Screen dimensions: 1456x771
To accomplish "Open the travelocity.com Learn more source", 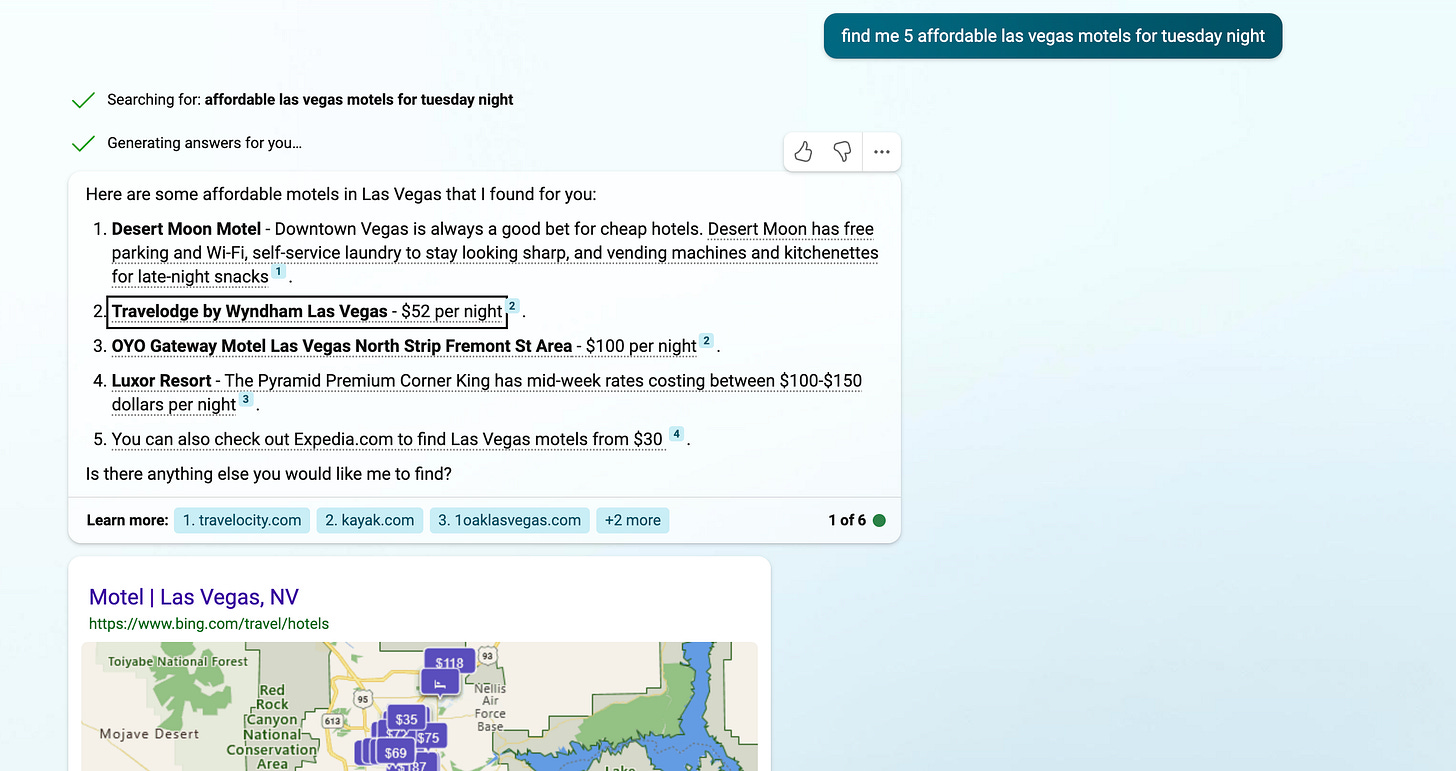I will [x=242, y=520].
